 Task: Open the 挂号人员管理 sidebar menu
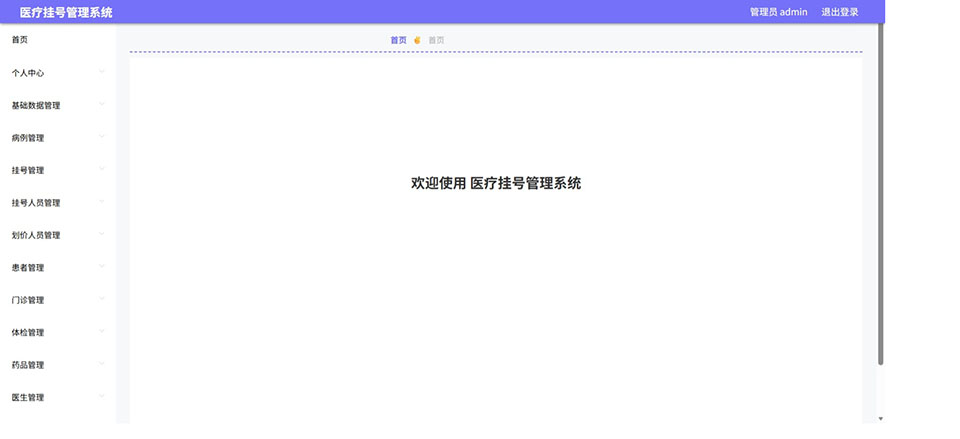58,203
